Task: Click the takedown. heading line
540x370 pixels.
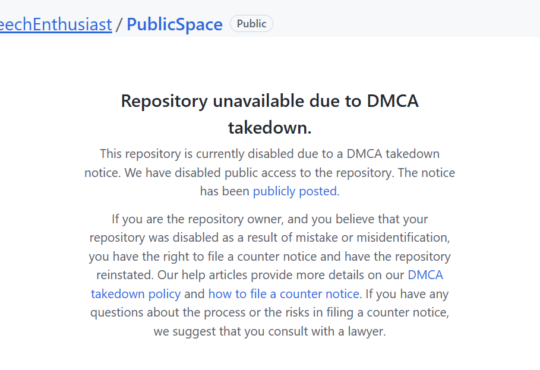Action: (270, 128)
